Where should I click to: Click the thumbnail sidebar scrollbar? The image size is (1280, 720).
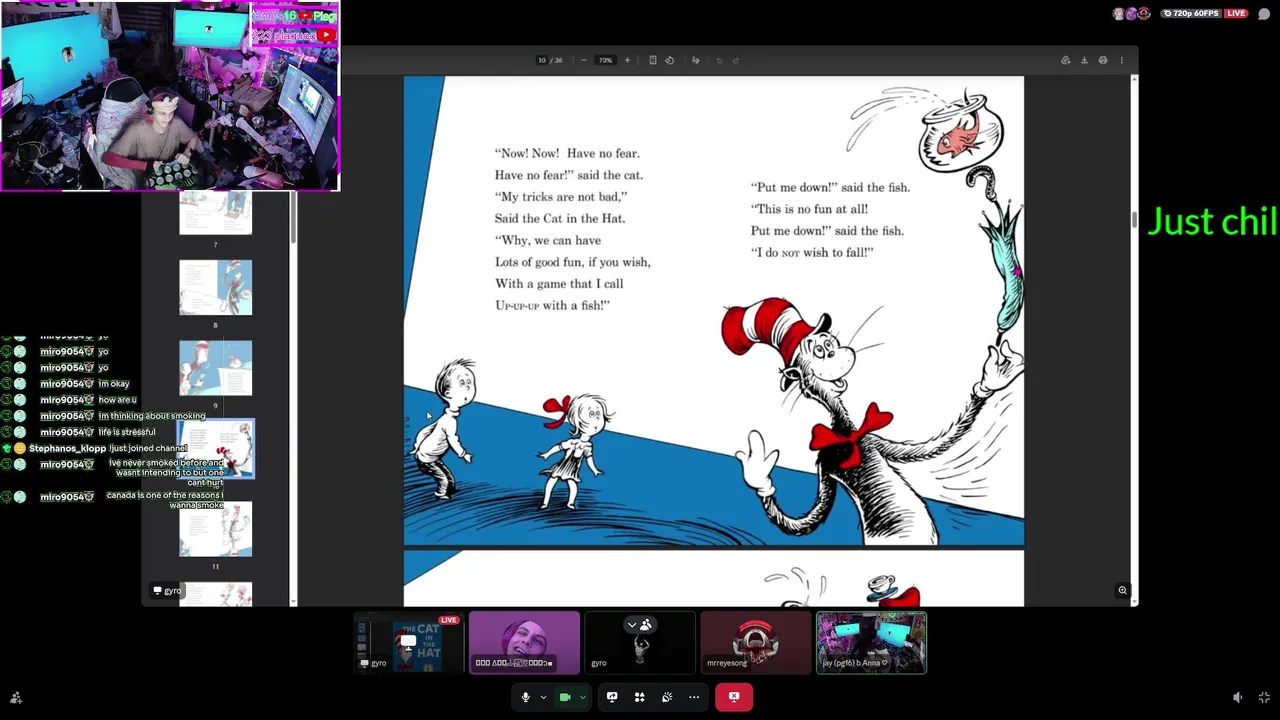[293, 217]
